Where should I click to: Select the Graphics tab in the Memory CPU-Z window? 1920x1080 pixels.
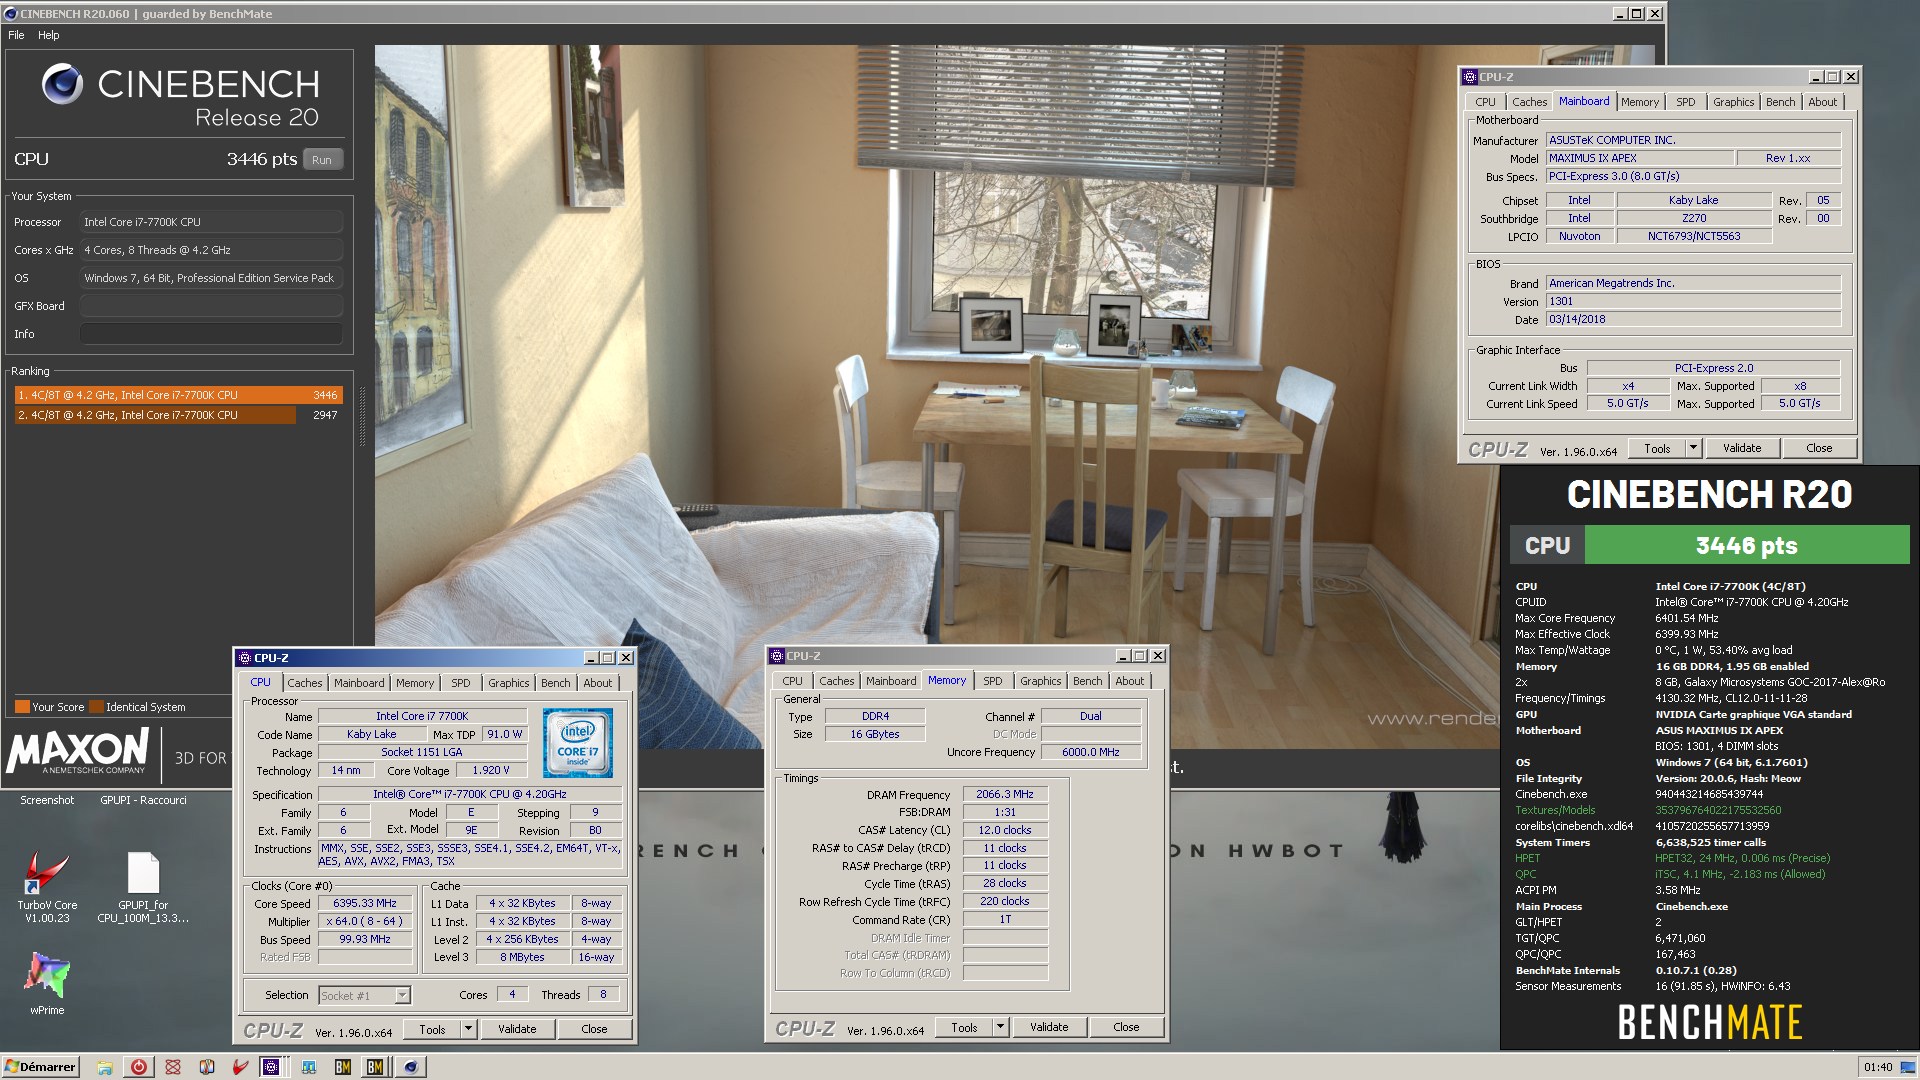coord(1040,681)
